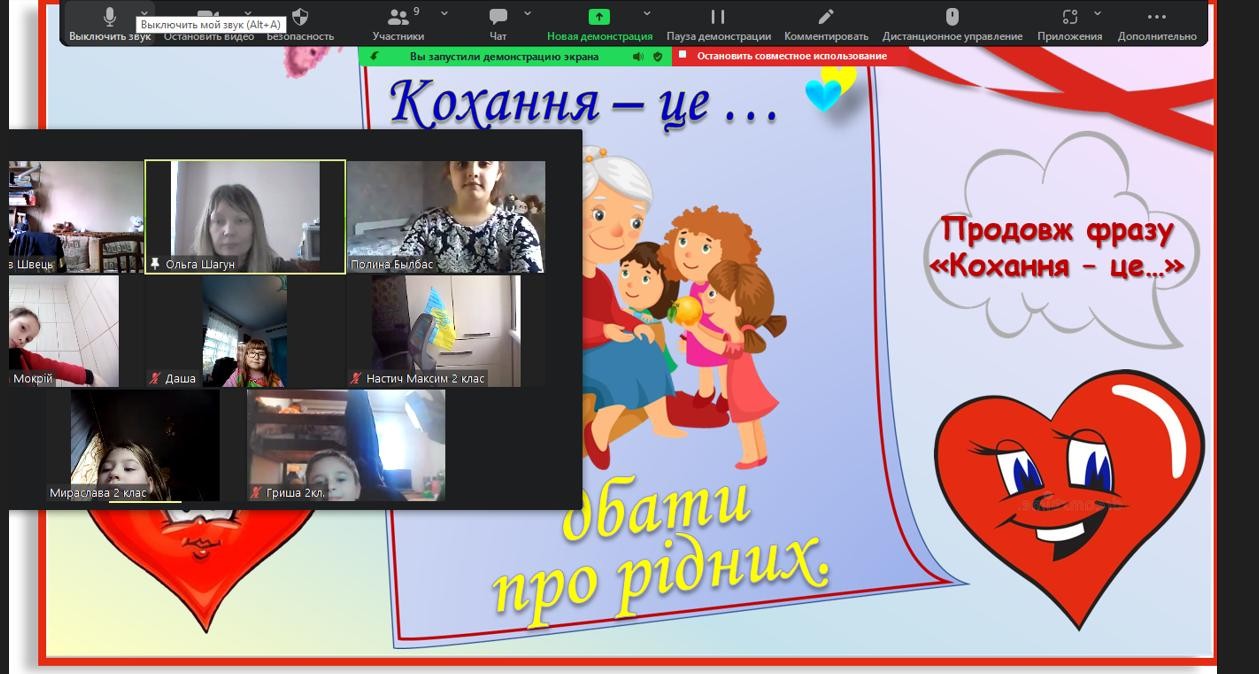Start a new share via Новая демонстрация
1259x674 pixels.
[599, 18]
